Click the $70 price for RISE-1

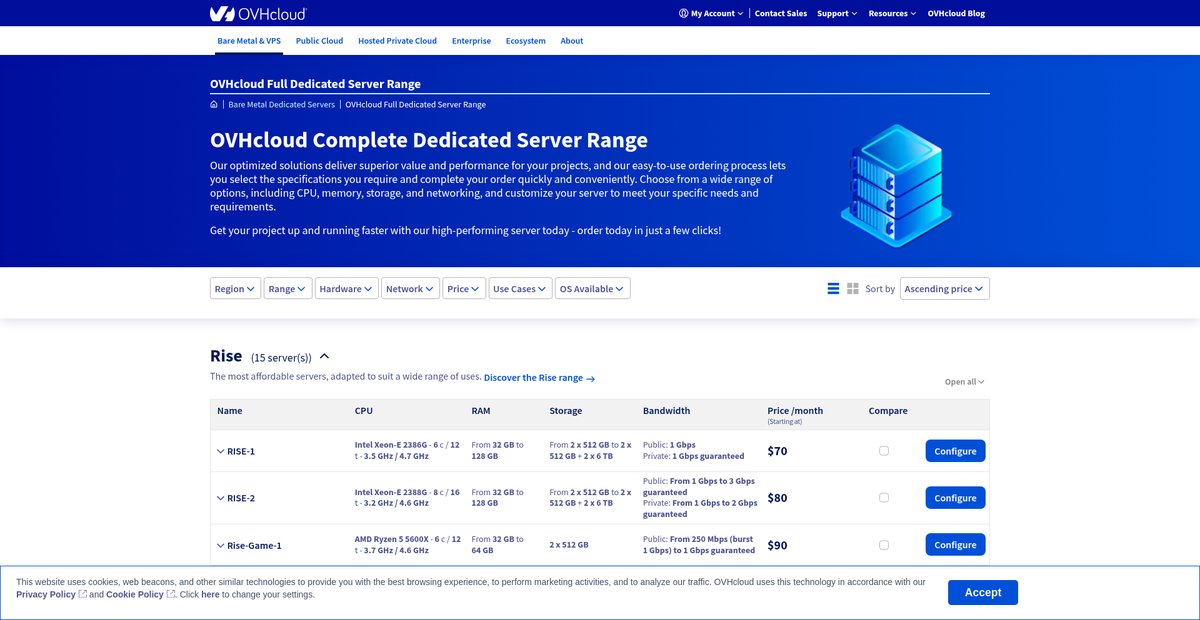(777, 451)
